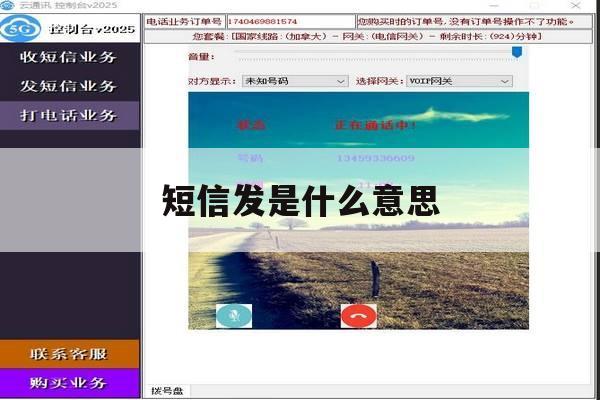Open the 发短信业务 section
Screen dimensions: 600x400
(x=70, y=86)
